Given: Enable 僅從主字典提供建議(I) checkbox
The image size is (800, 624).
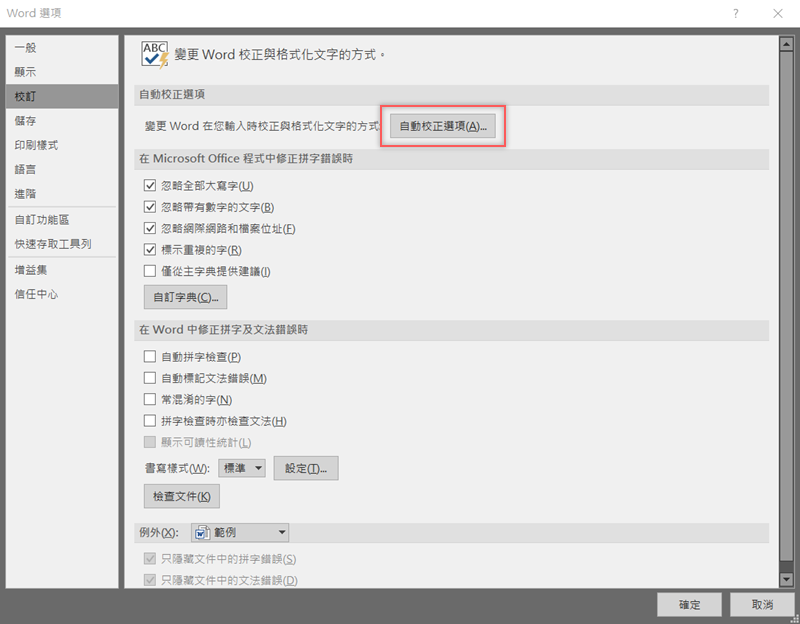Looking at the screenshot, I should pos(149,271).
